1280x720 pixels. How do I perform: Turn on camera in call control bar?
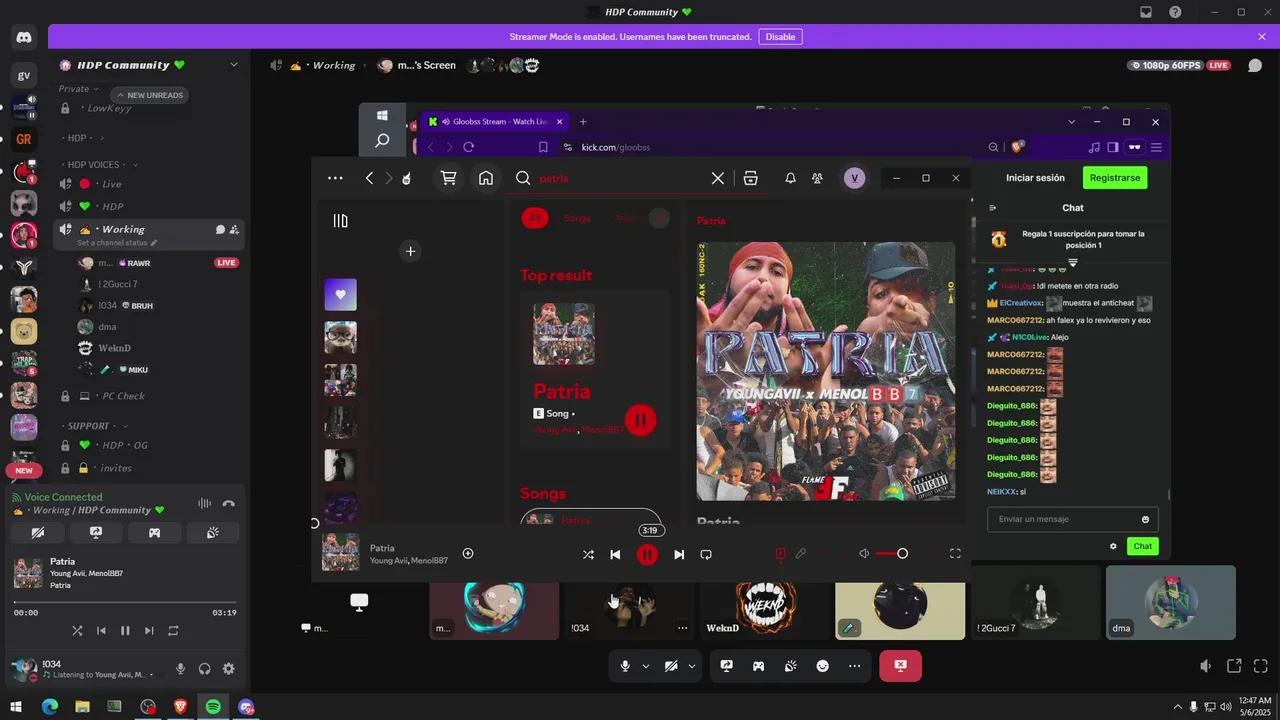click(671, 666)
